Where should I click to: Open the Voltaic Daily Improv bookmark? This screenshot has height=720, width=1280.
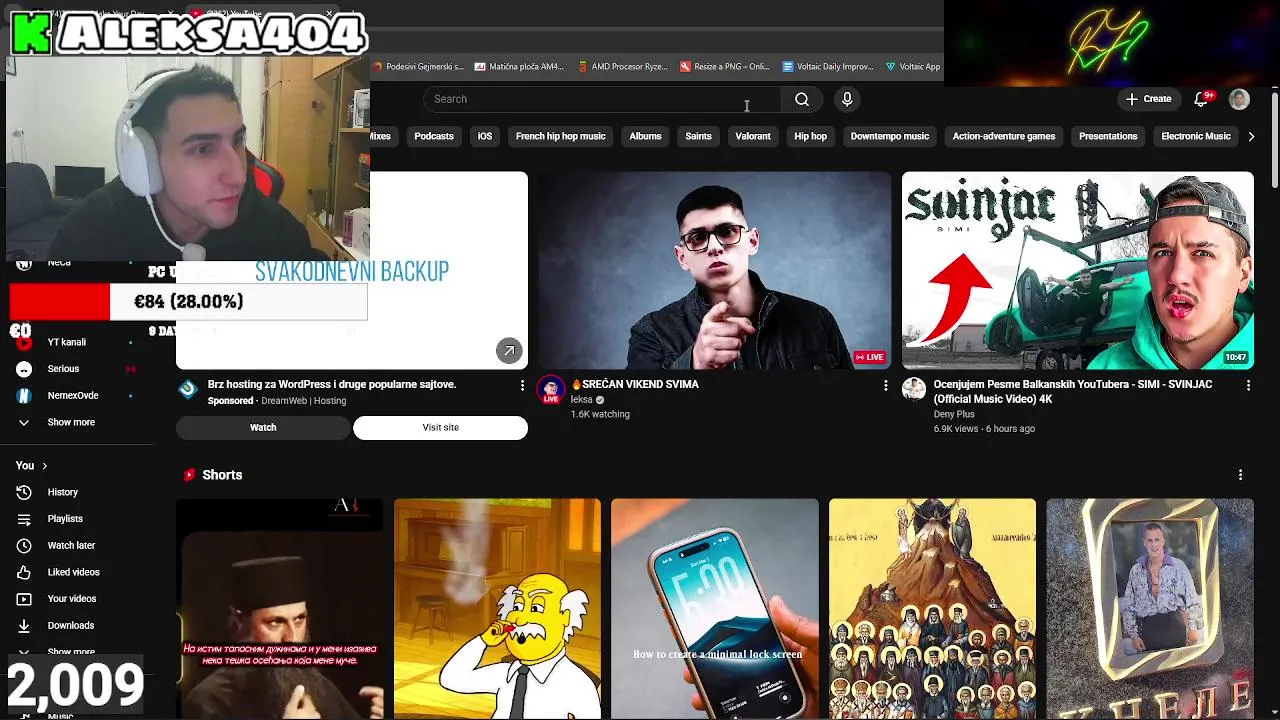pos(829,66)
